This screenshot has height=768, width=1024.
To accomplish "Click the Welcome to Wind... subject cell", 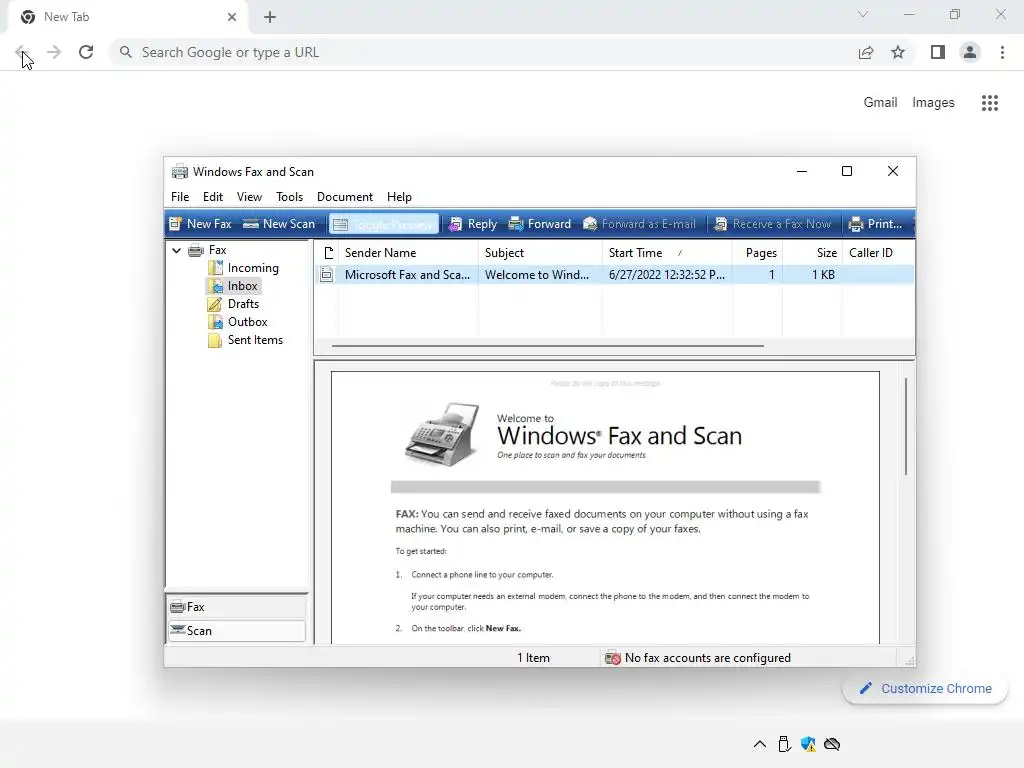I will (x=537, y=275).
